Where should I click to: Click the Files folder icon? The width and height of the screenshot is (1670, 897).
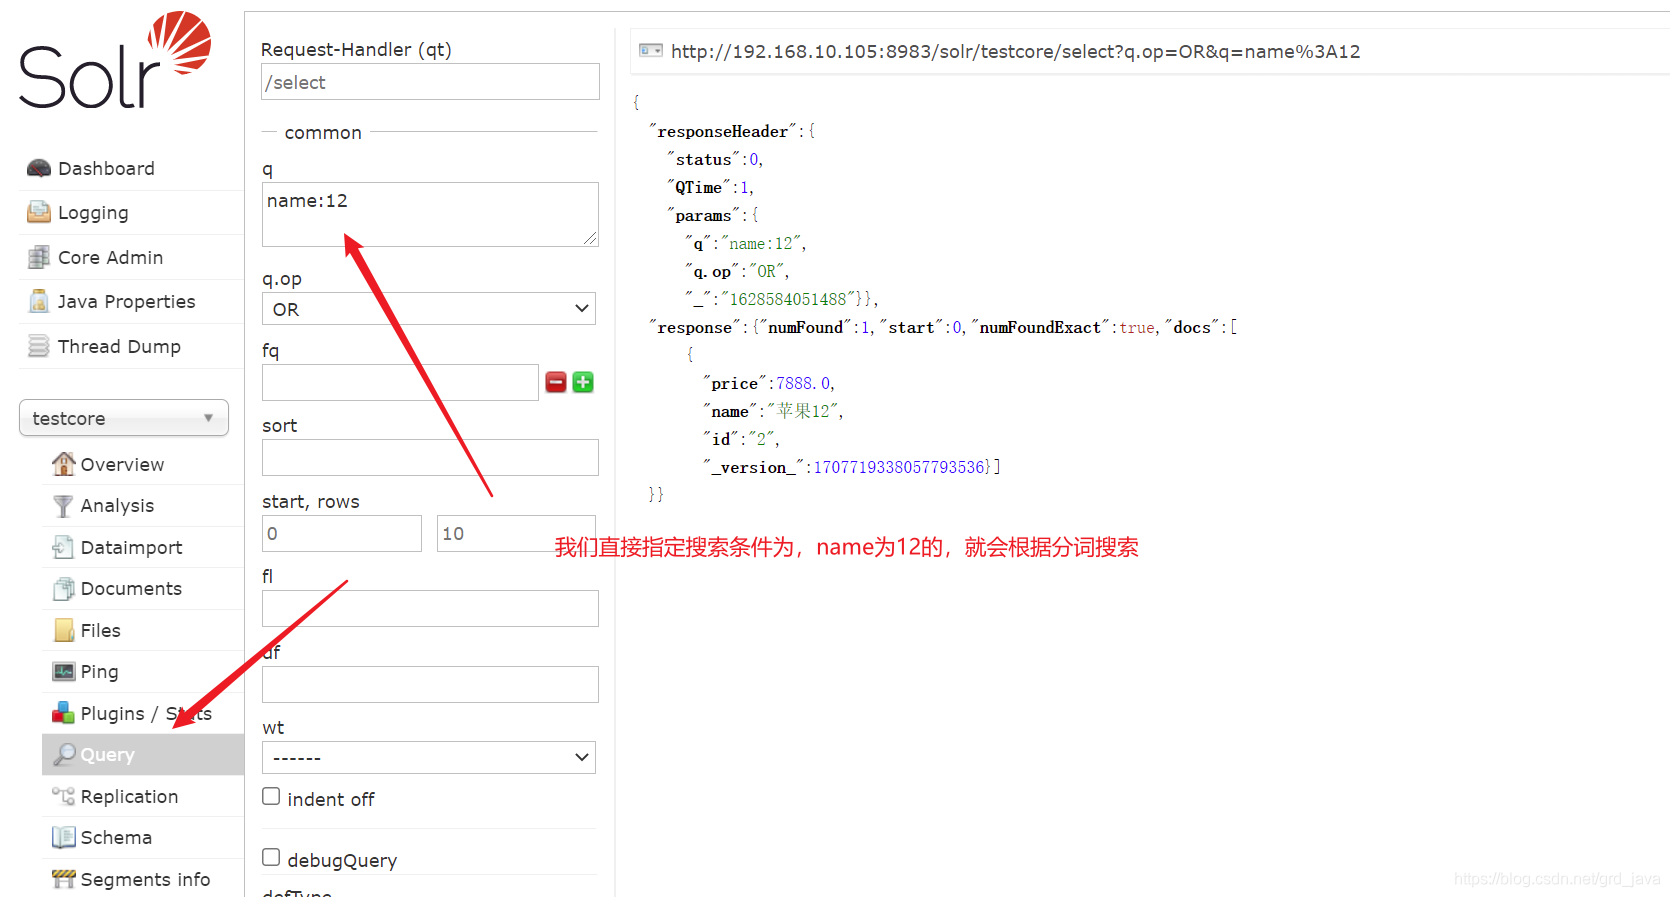[x=64, y=630]
